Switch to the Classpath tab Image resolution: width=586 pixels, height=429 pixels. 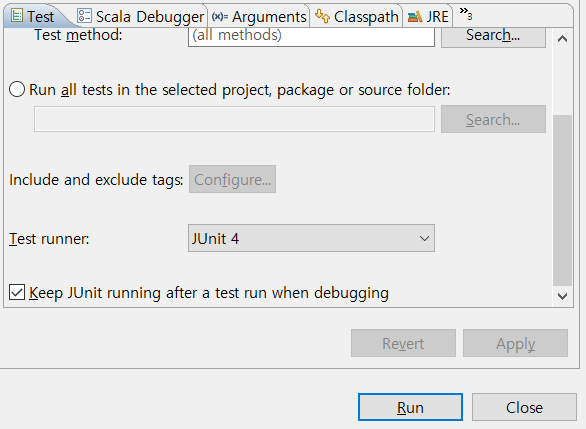click(x=357, y=16)
